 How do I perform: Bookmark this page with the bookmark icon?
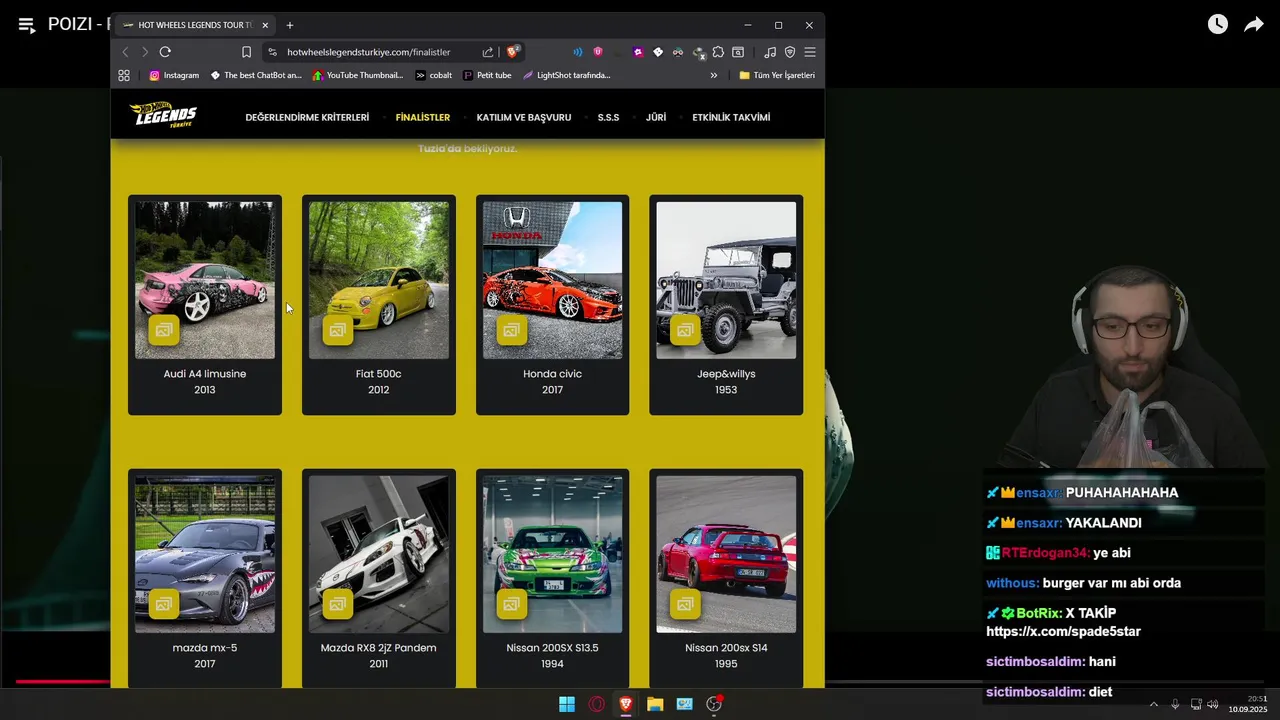click(246, 52)
